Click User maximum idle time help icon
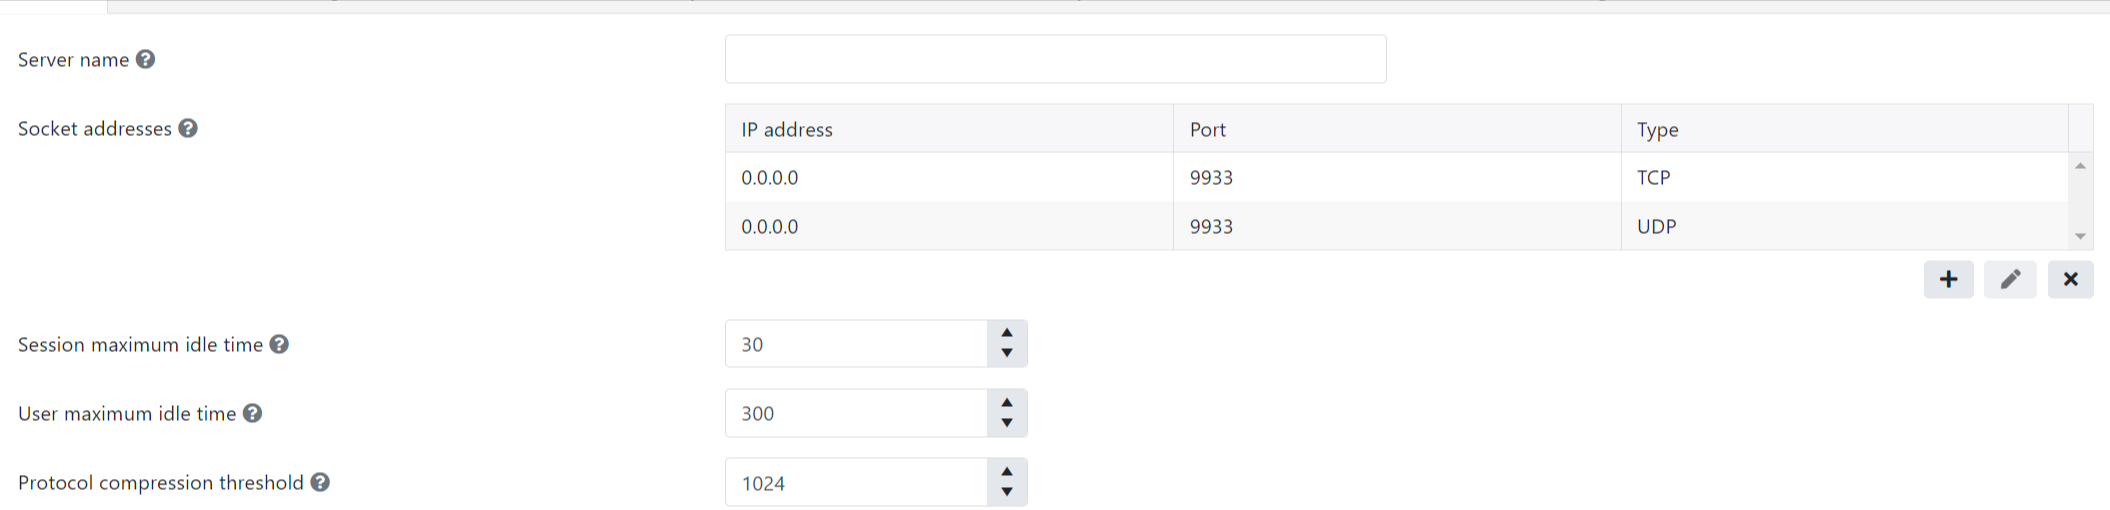Image resolution: width=2110 pixels, height=510 pixels. pyautogui.click(x=253, y=414)
